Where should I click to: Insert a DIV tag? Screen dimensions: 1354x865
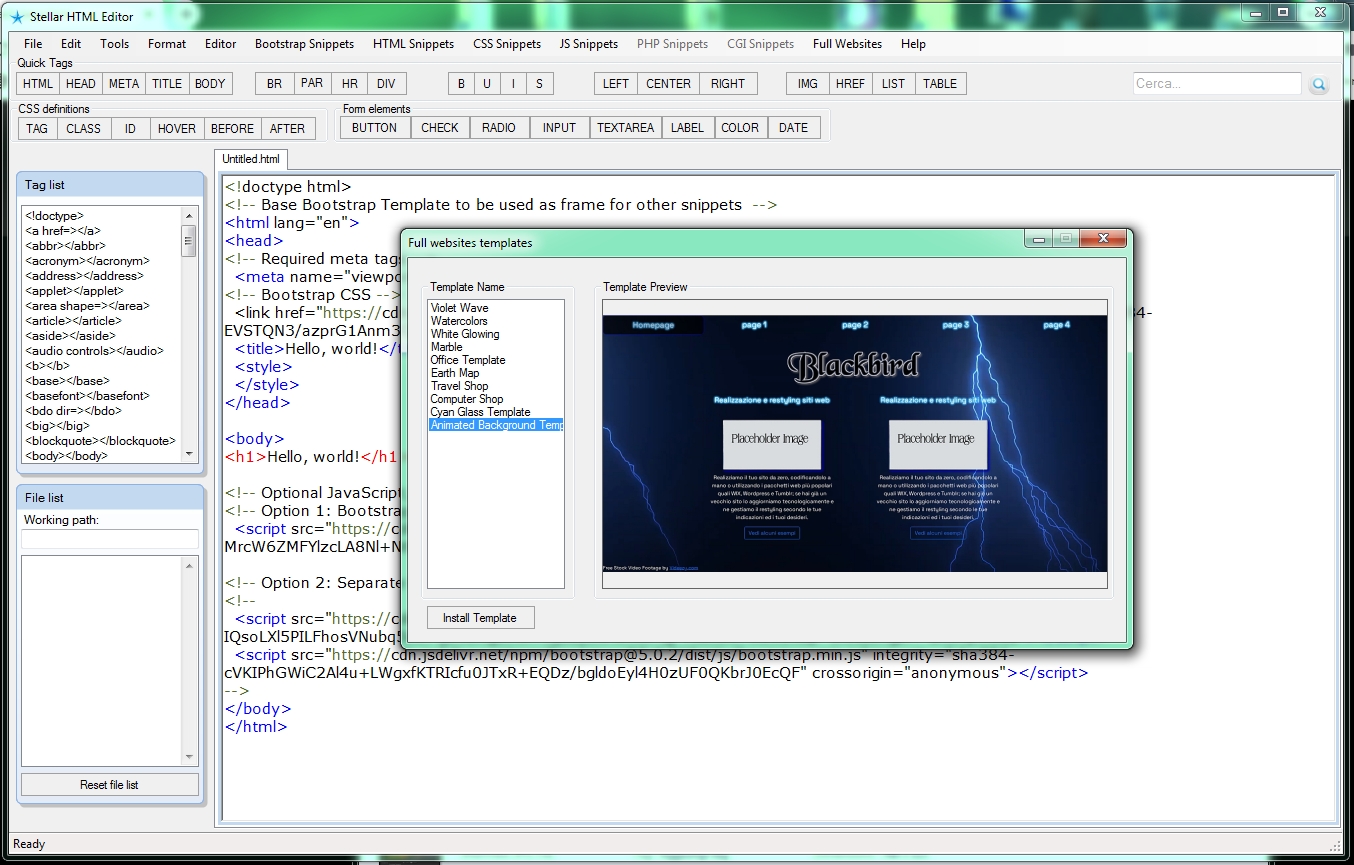click(386, 84)
